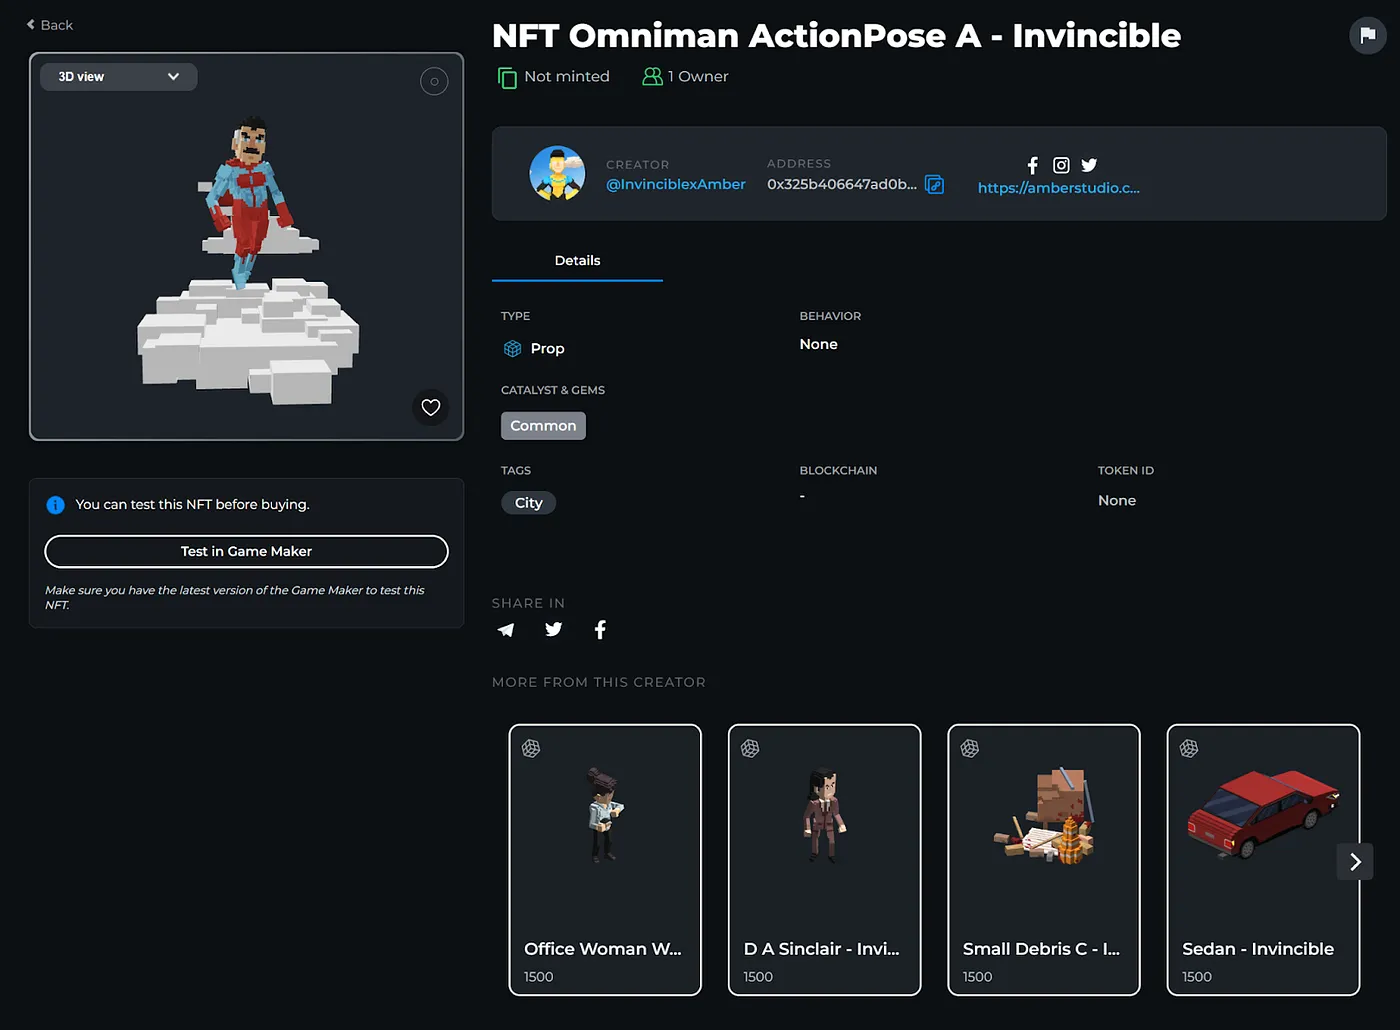This screenshot has width=1400, height=1030.
Task: Click the Prop type cube icon
Action: (512, 348)
